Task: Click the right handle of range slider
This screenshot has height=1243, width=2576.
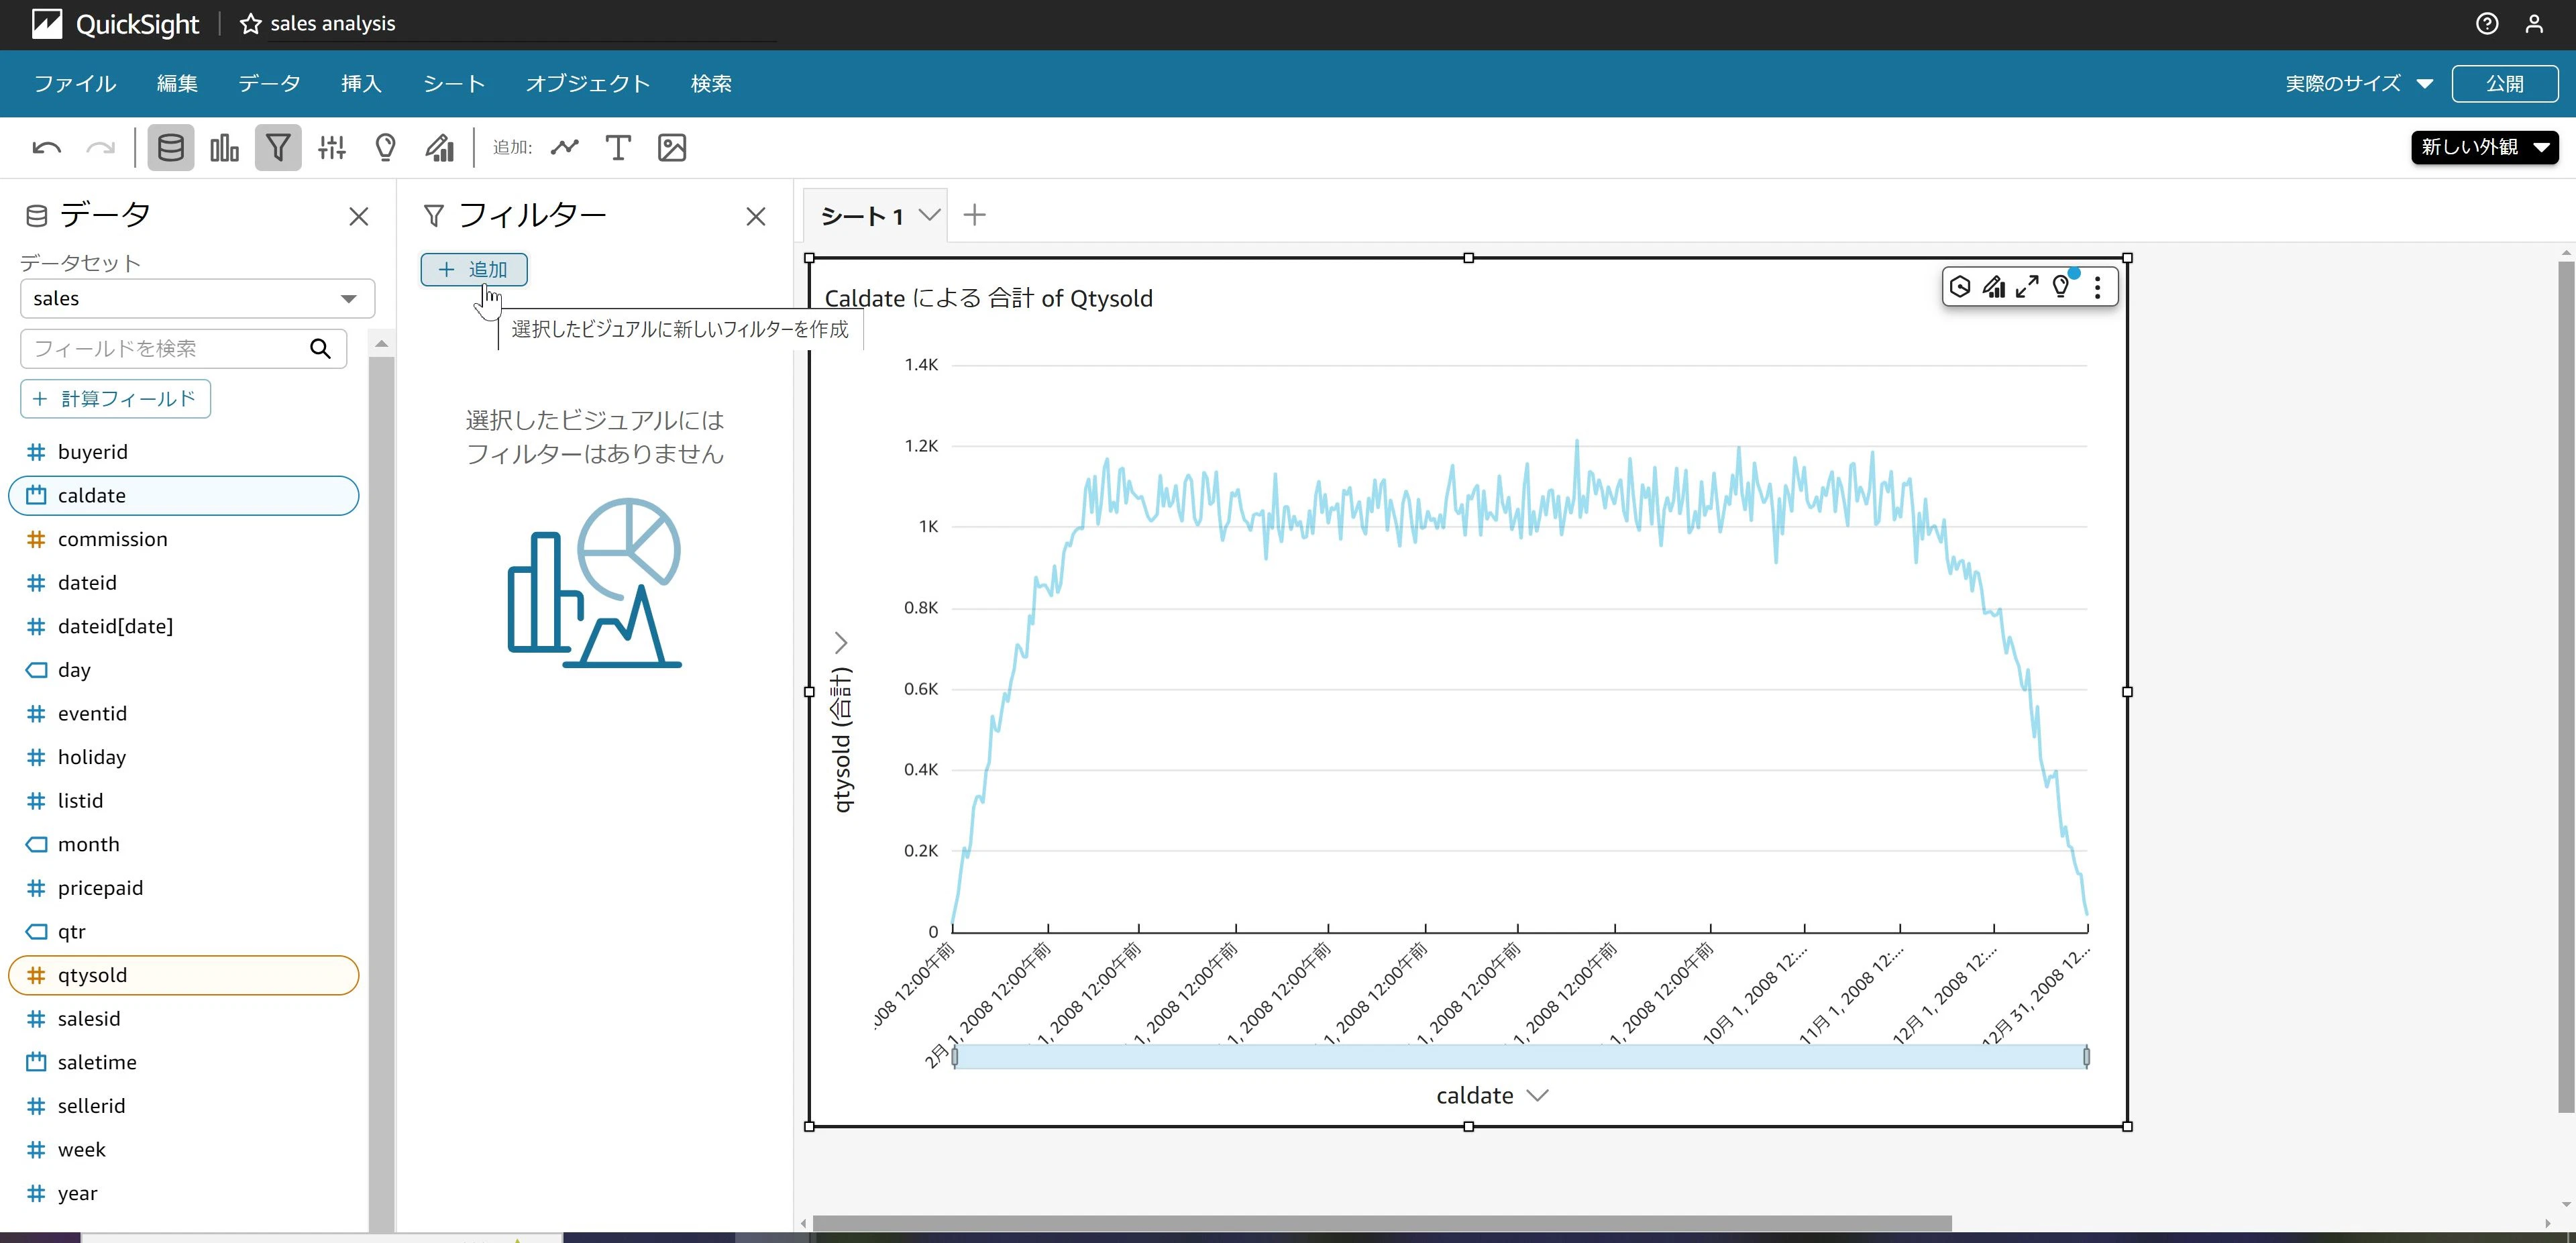Action: pyautogui.click(x=2086, y=1056)
